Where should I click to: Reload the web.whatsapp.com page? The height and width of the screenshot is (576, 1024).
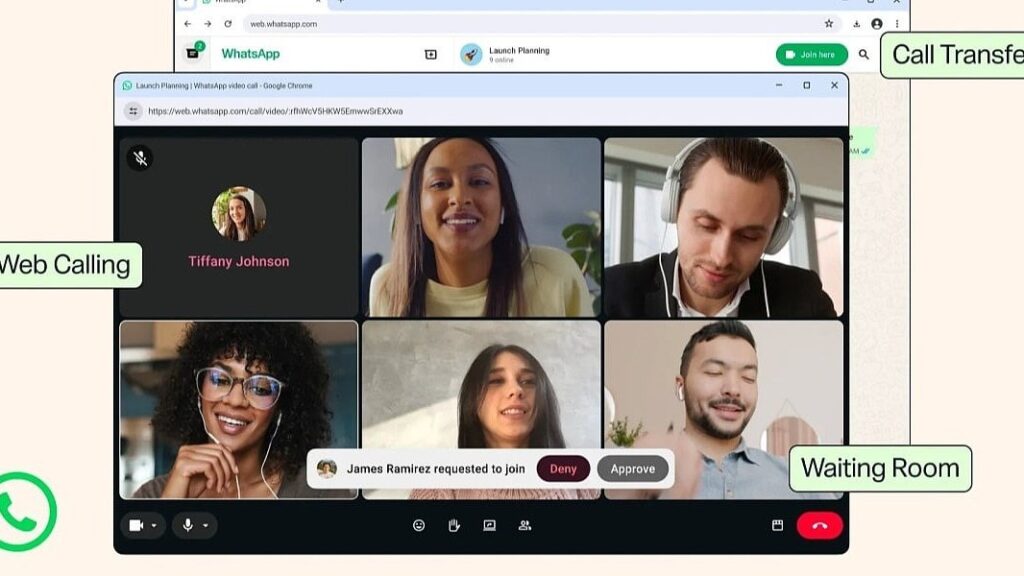tap(228, 24)
